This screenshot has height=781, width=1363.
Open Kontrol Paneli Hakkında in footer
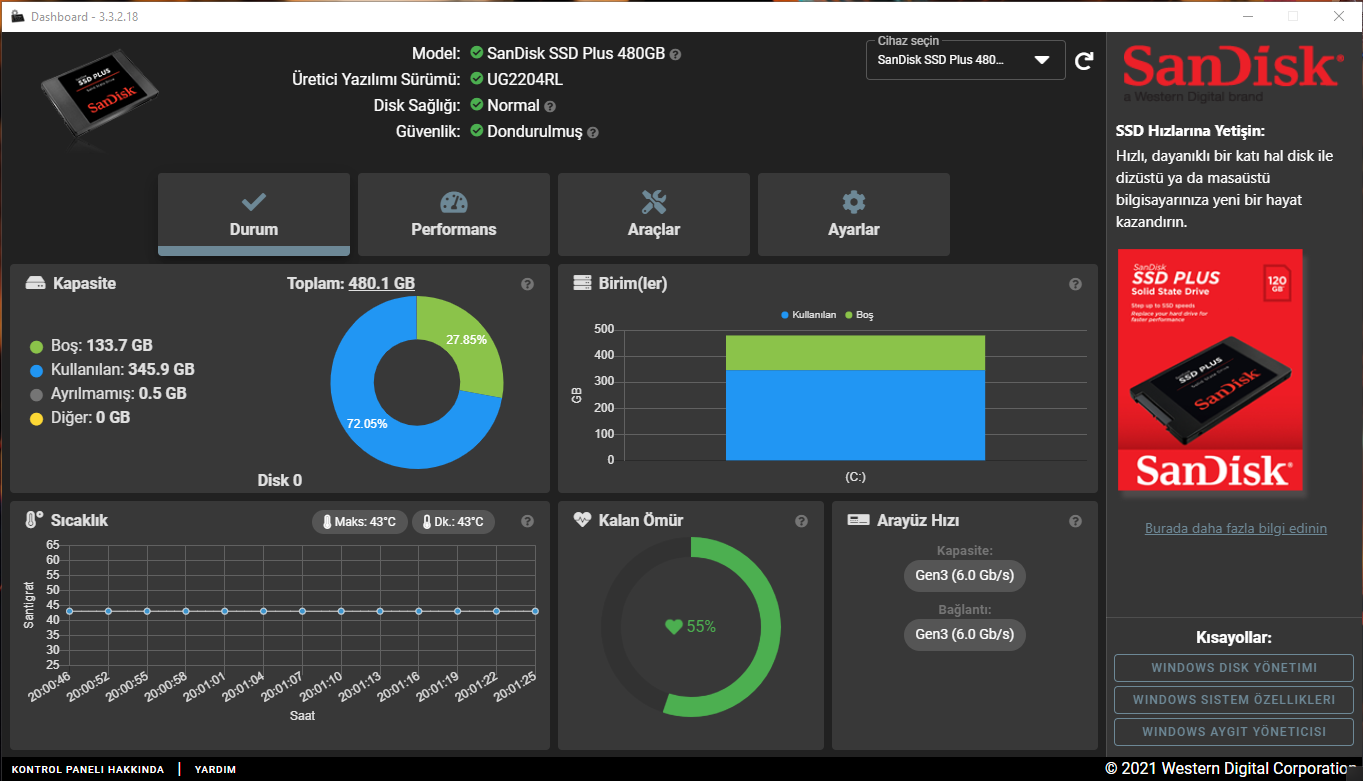pyautogui.click(x=88, y=770)
